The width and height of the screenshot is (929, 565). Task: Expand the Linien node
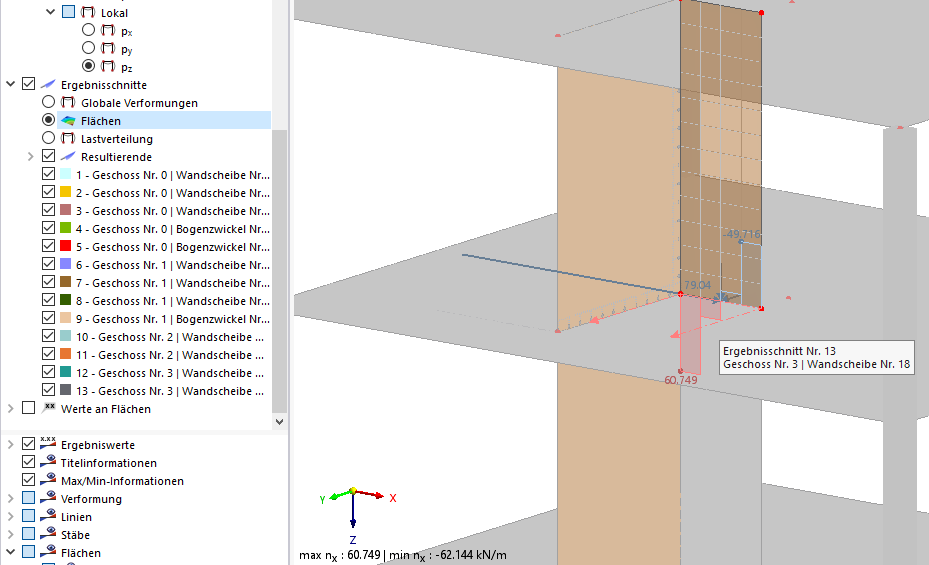pos(10,516)
